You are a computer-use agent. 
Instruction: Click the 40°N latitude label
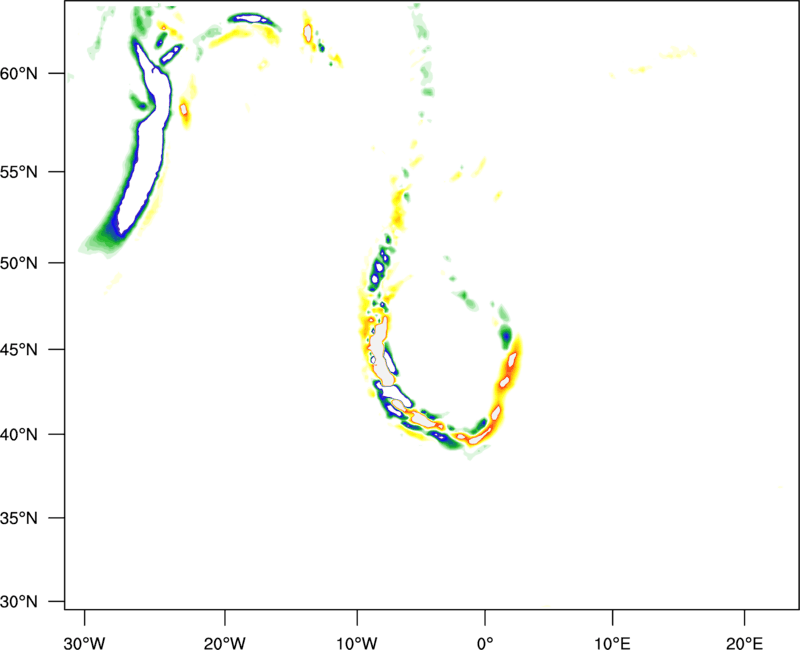click(19, 435)
